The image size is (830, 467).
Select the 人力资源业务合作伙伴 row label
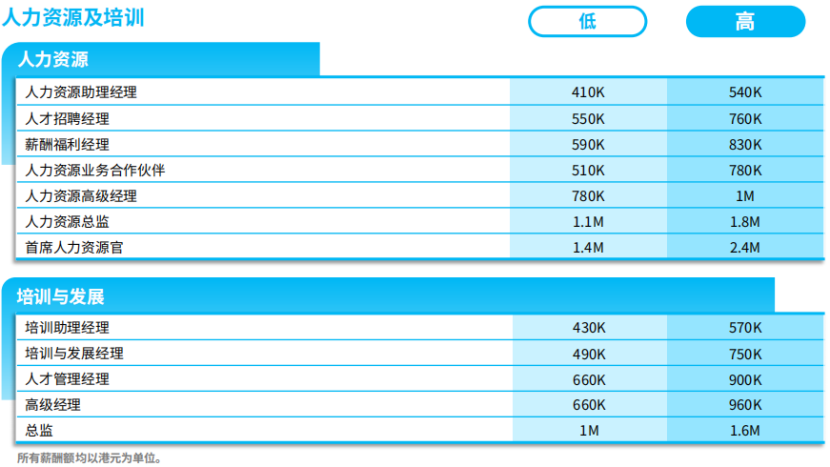point(95,170)
